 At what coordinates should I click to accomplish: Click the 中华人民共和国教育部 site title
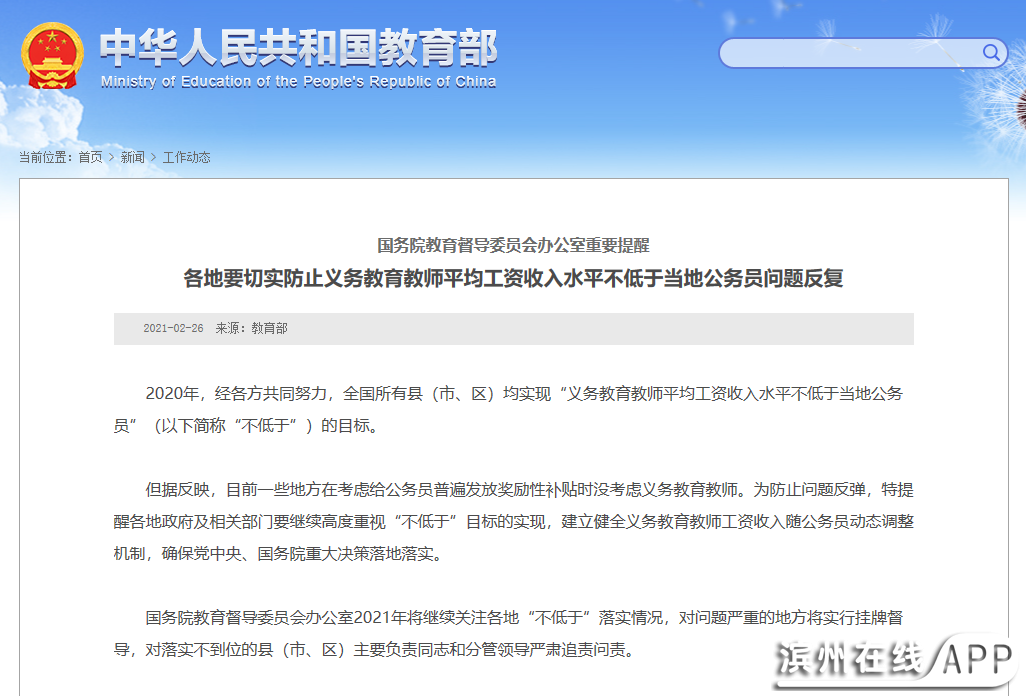pyautogui.click(x=298, y=47)
